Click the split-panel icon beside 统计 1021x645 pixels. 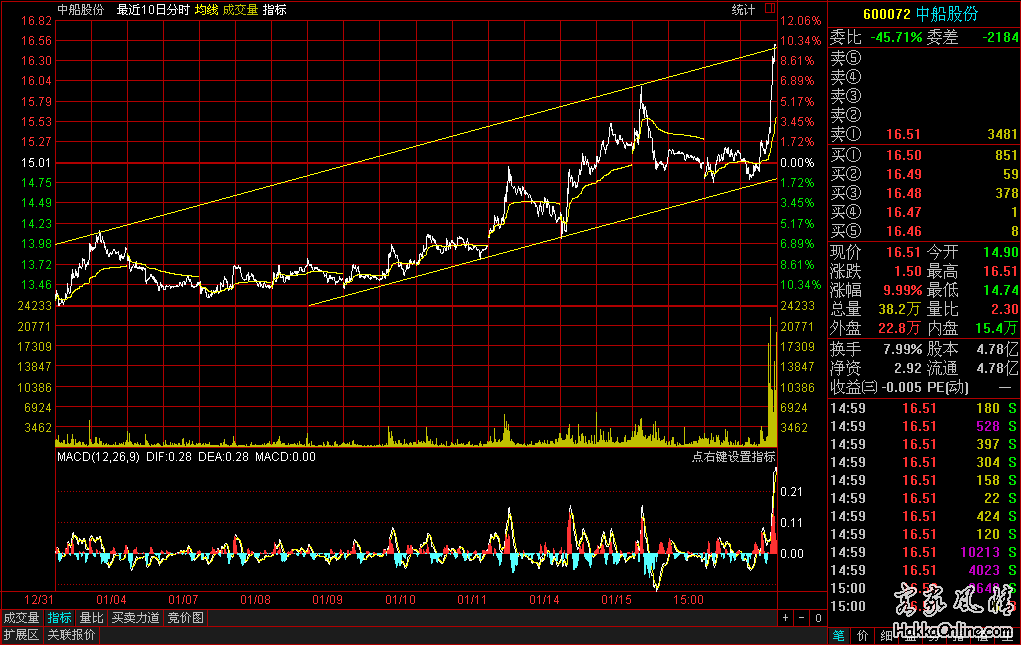click(x=770, y=8)
